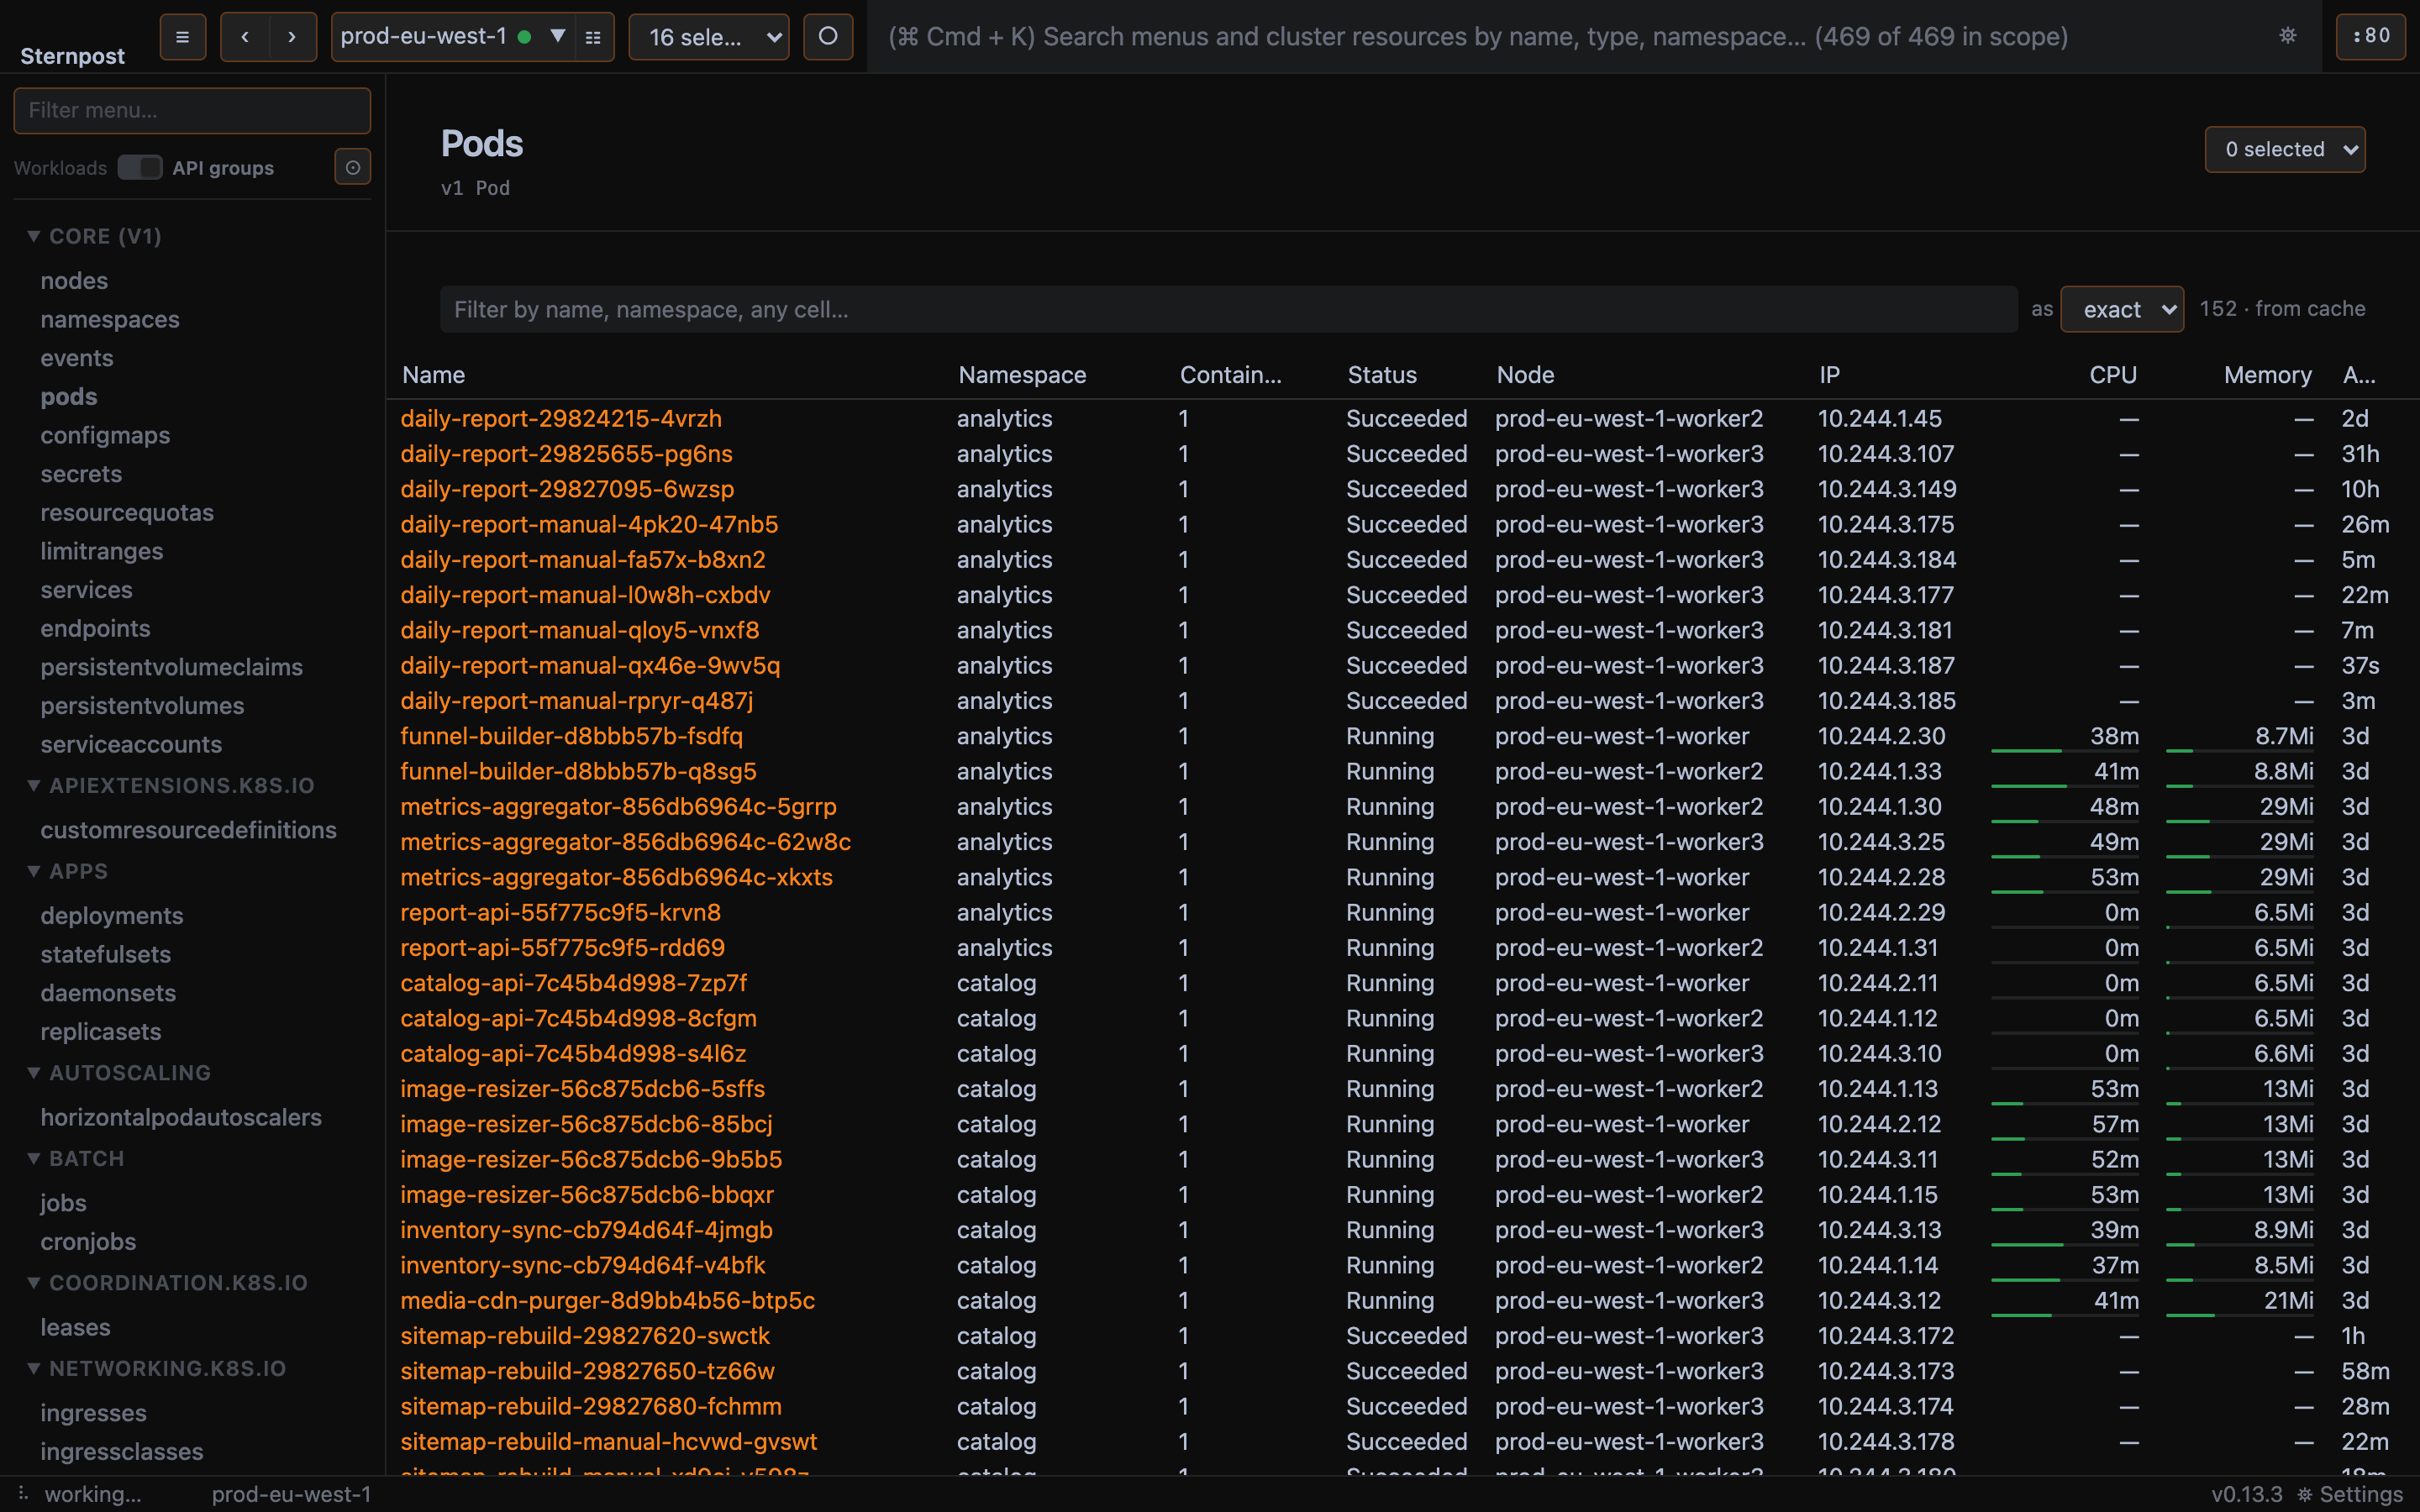Open namespaces in the sidebar

[x=110, y=319]
